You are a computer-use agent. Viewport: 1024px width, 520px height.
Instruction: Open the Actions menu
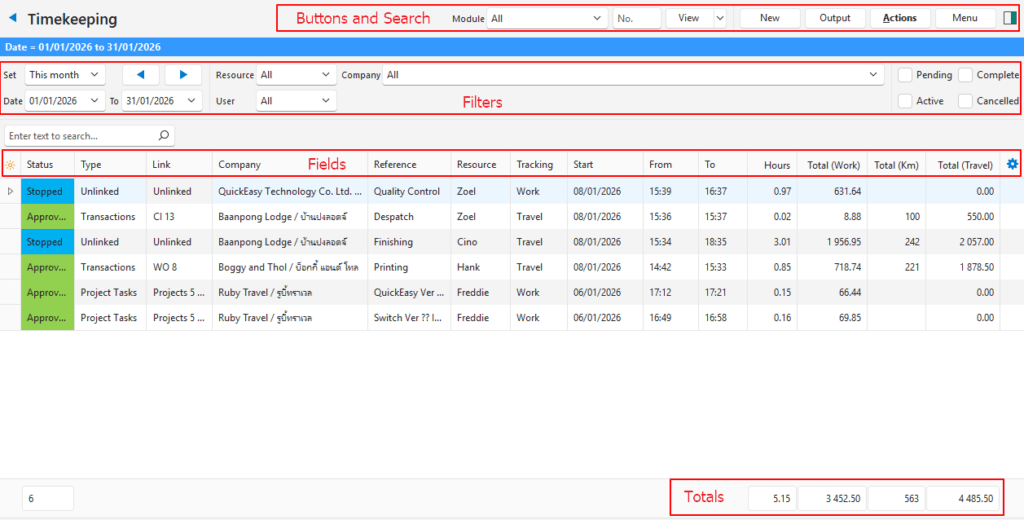click(x=899, y=18)
